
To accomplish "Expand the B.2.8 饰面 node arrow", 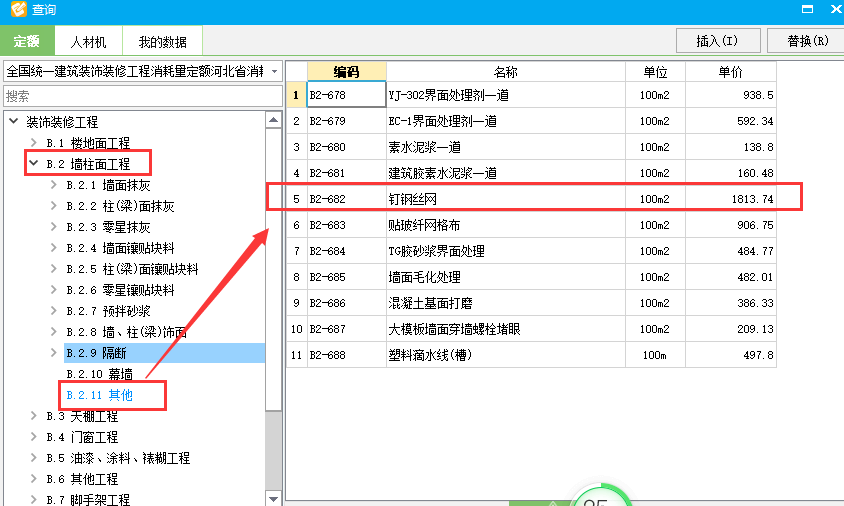I will (54, 332).
